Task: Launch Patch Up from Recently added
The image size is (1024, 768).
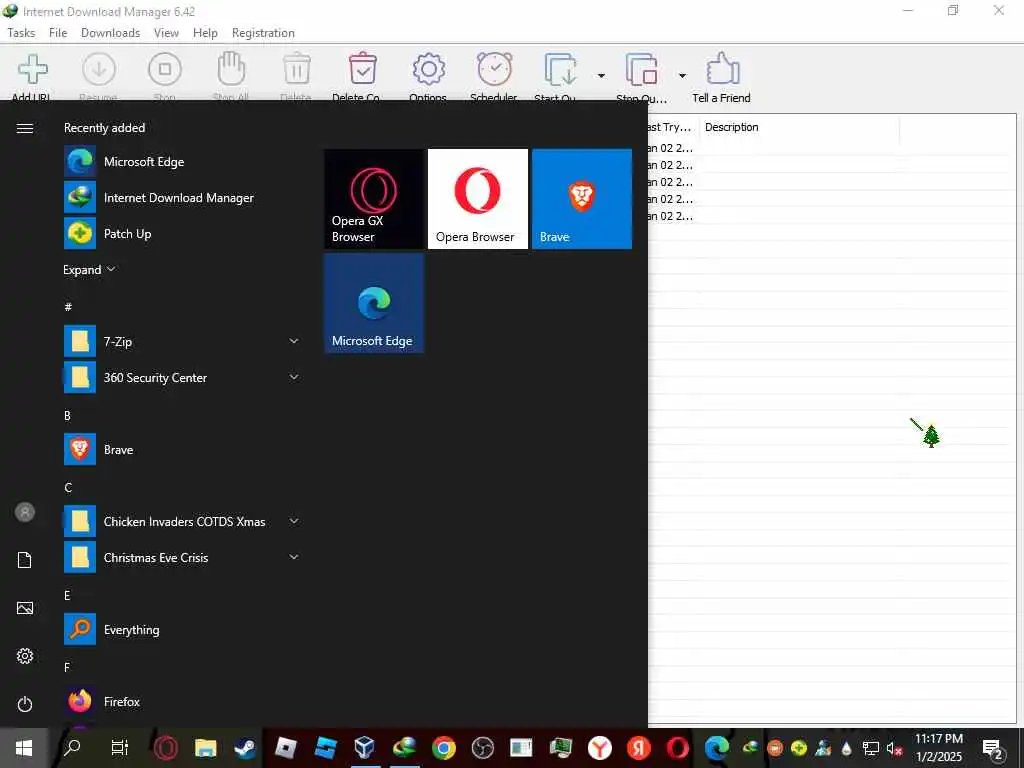Action: tap(182, 233)
